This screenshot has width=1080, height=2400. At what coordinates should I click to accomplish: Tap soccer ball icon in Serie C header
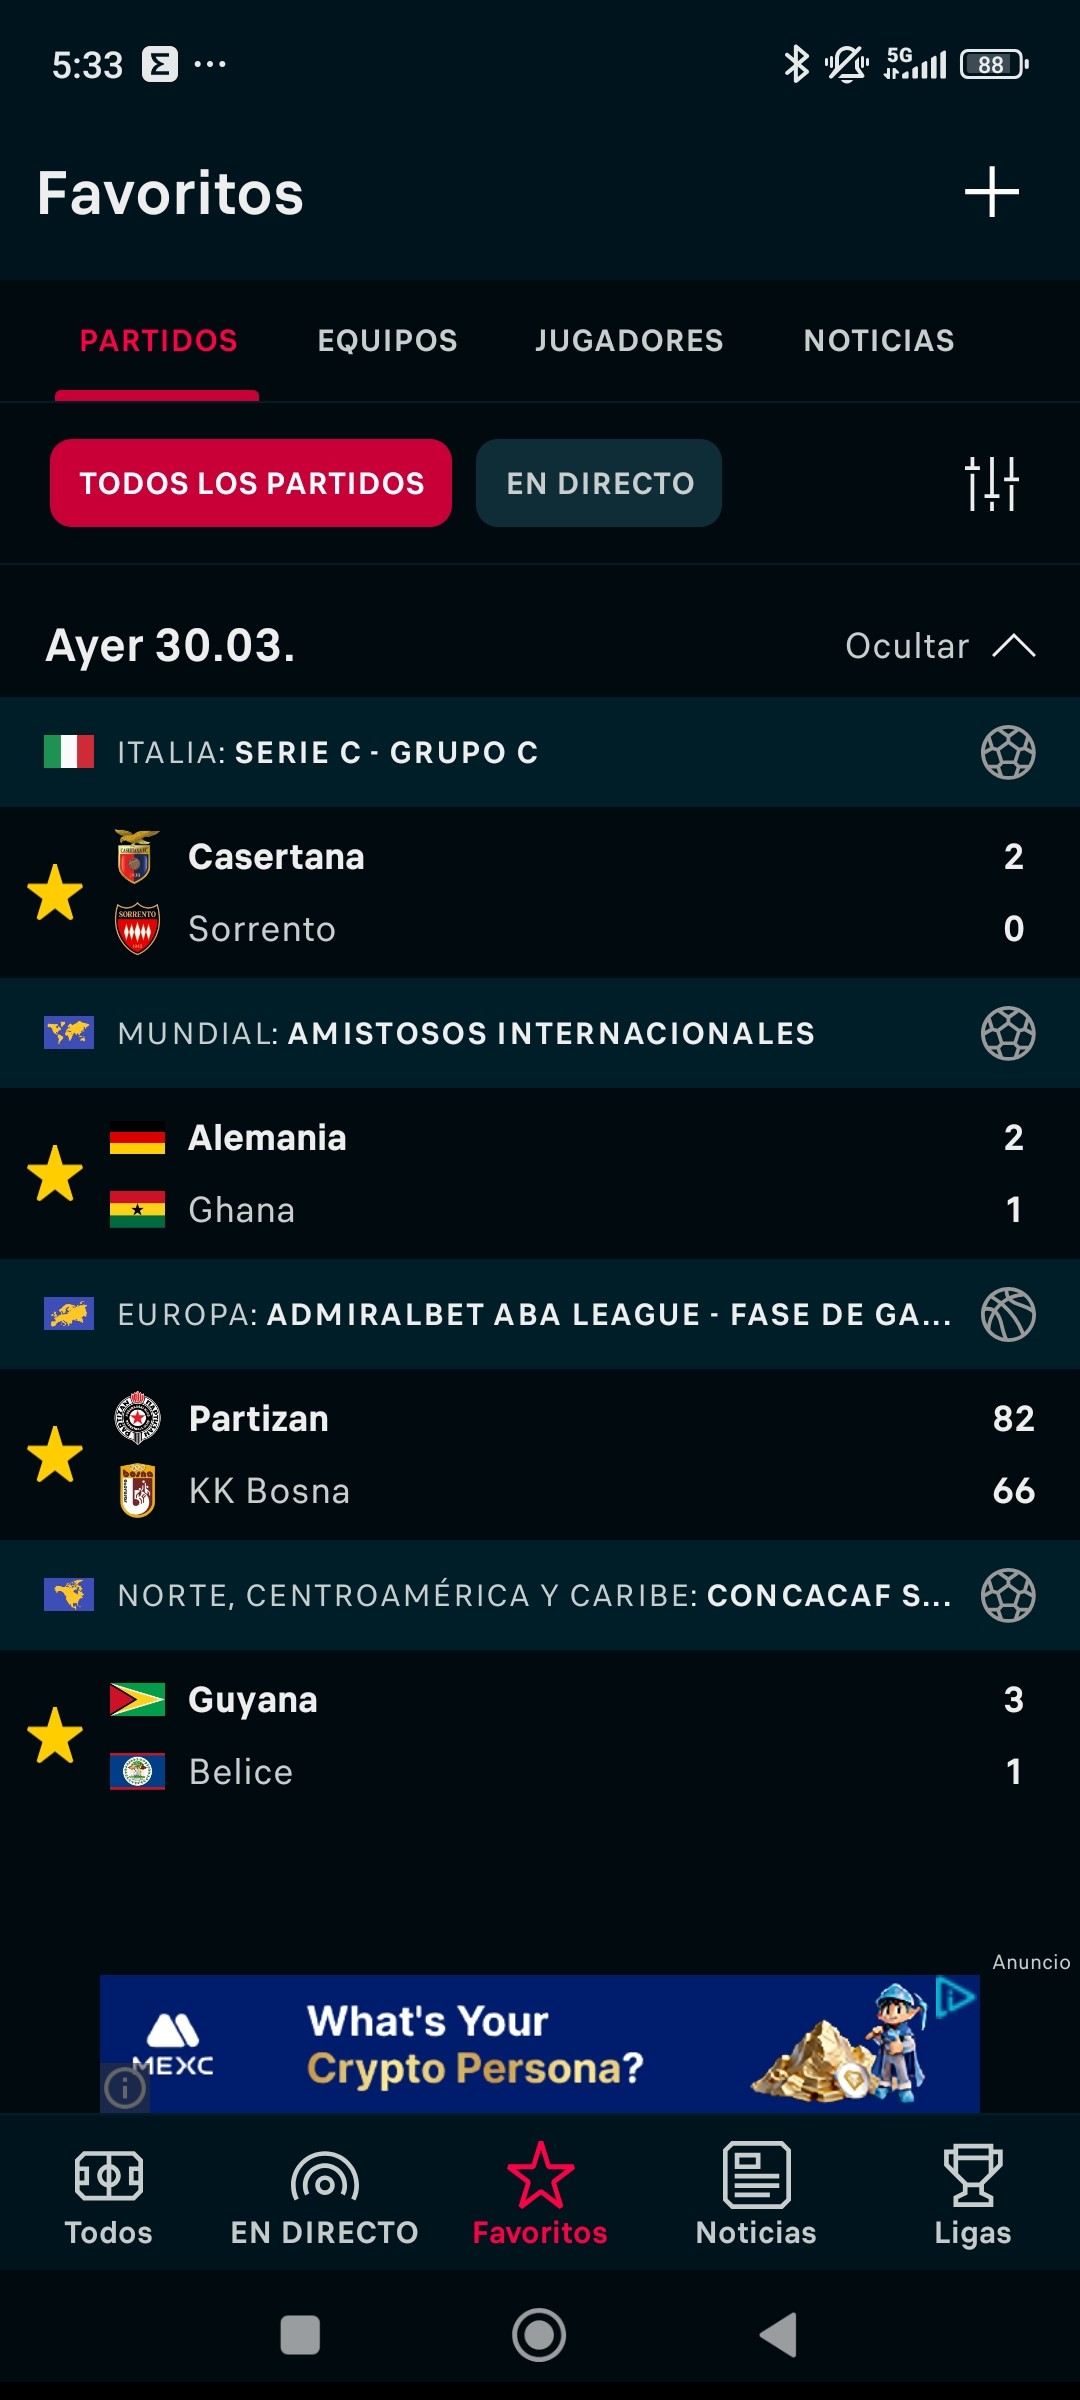click(x=1008, y=752)
